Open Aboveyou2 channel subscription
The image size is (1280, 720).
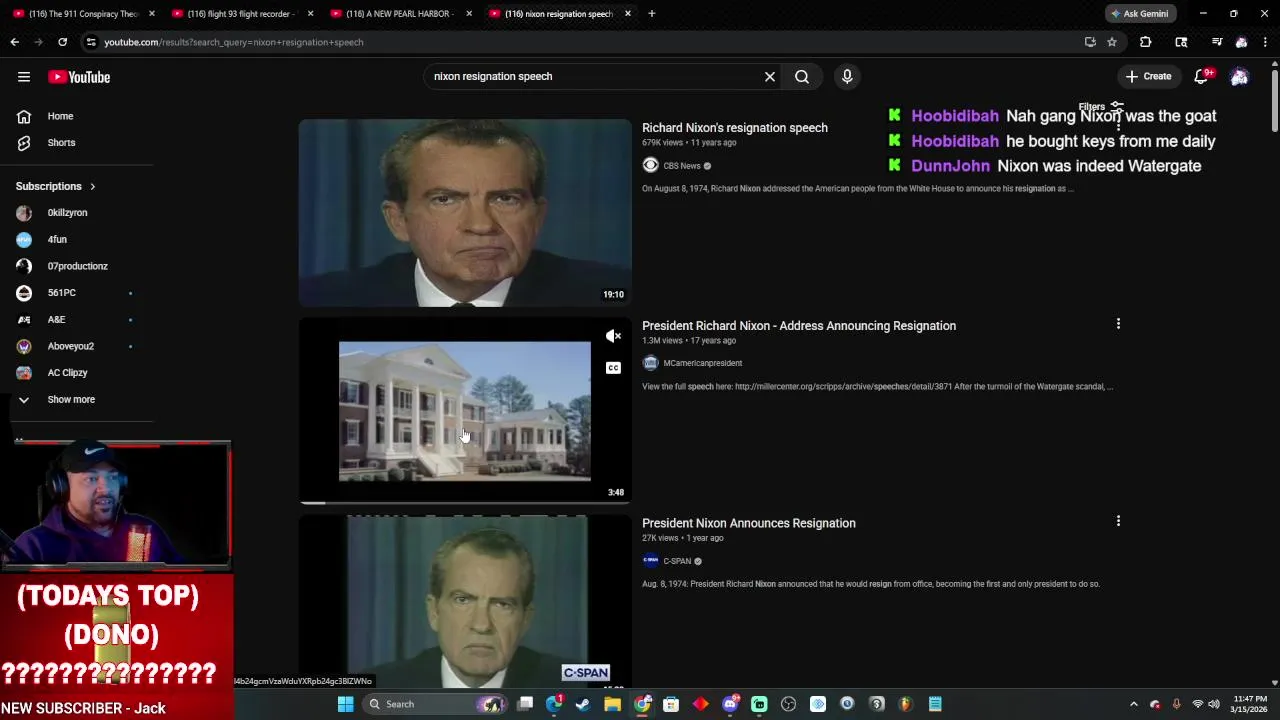coord(70,346)
